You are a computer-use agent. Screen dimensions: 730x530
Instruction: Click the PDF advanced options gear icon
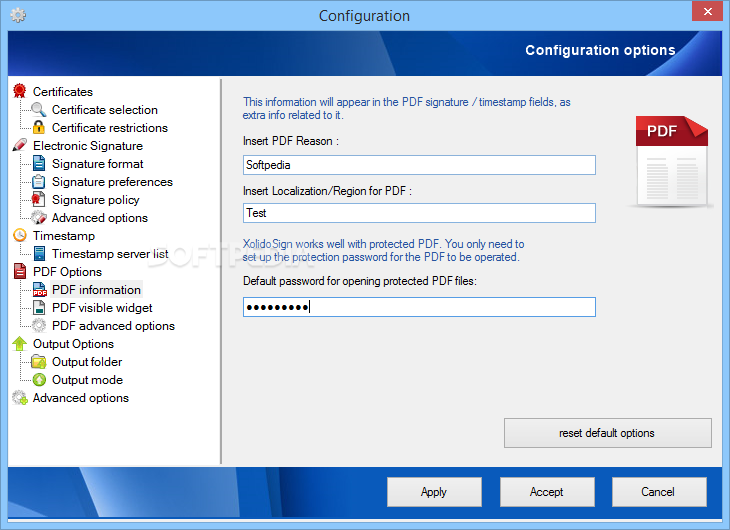click(39, 325)
